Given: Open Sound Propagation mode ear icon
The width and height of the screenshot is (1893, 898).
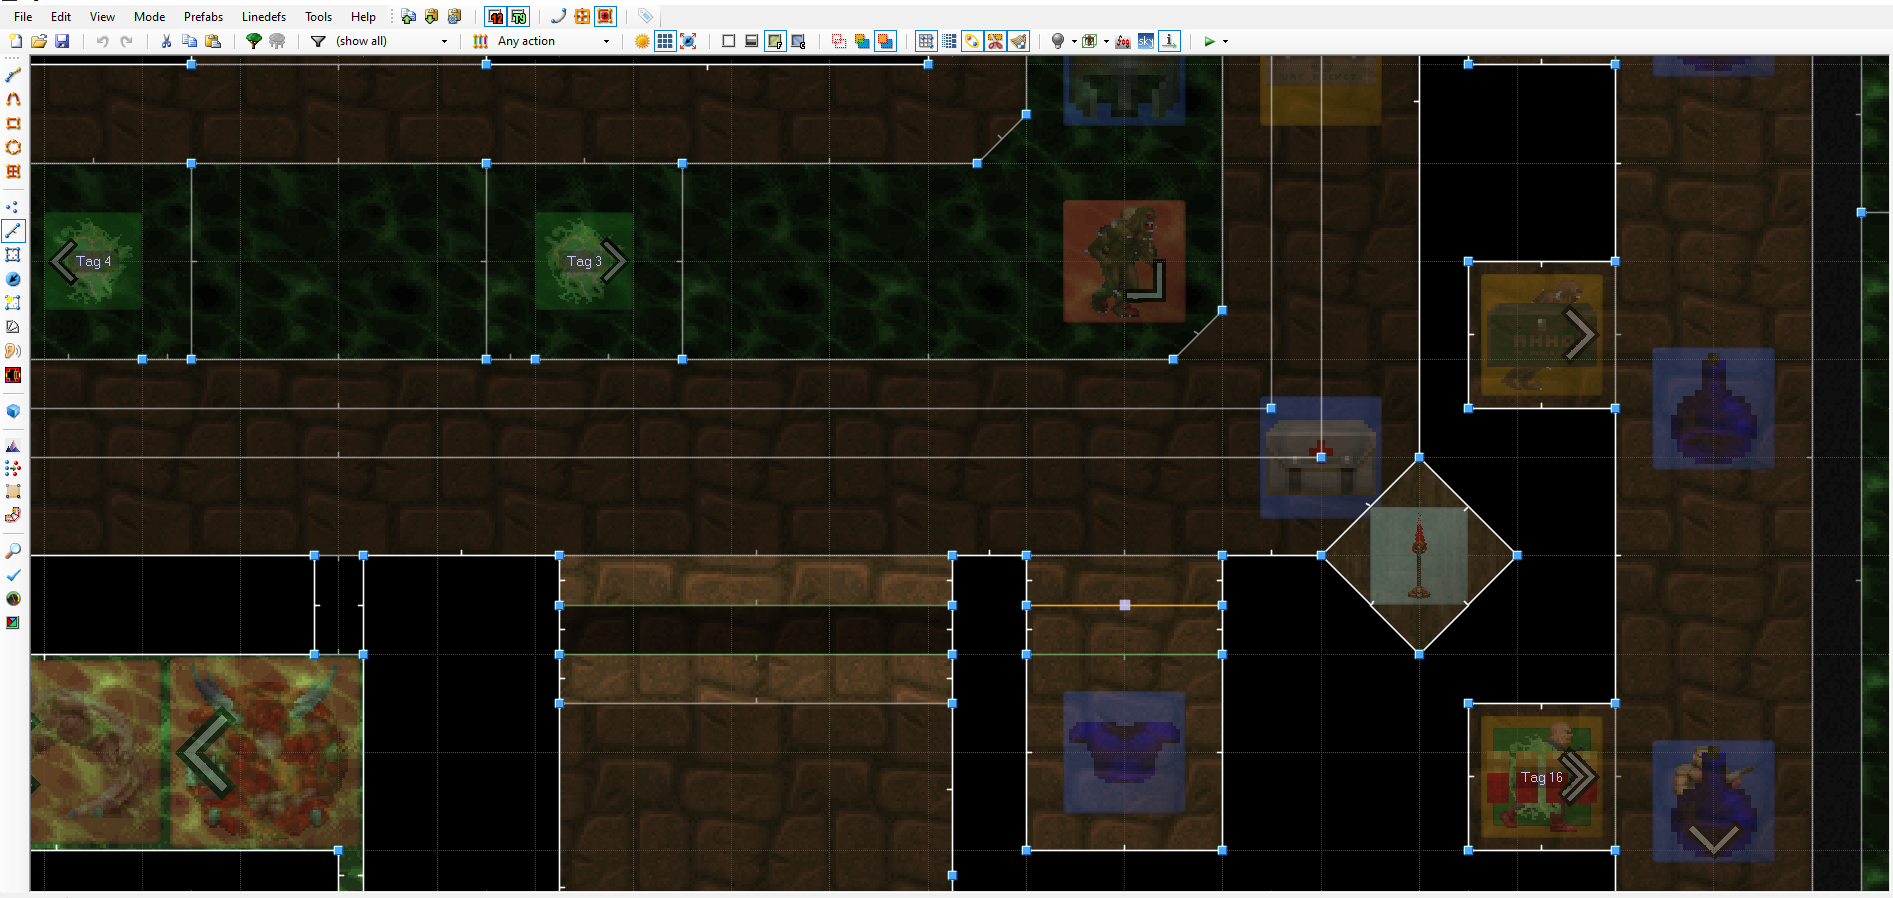Looking at the screenshot, I should coord(13,351).
